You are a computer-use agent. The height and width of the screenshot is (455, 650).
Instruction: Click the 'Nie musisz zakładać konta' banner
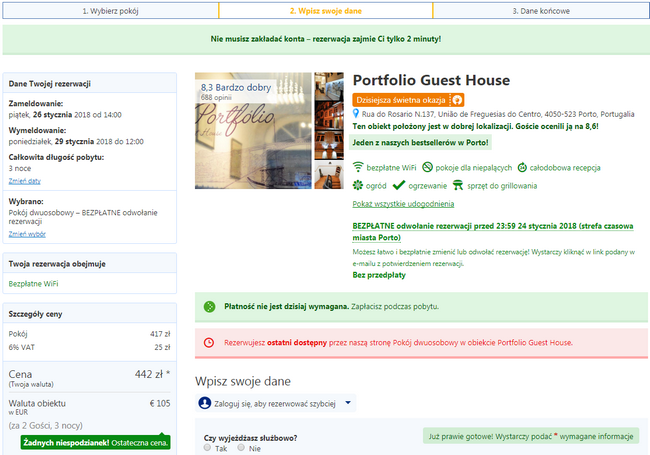point(326,39)
